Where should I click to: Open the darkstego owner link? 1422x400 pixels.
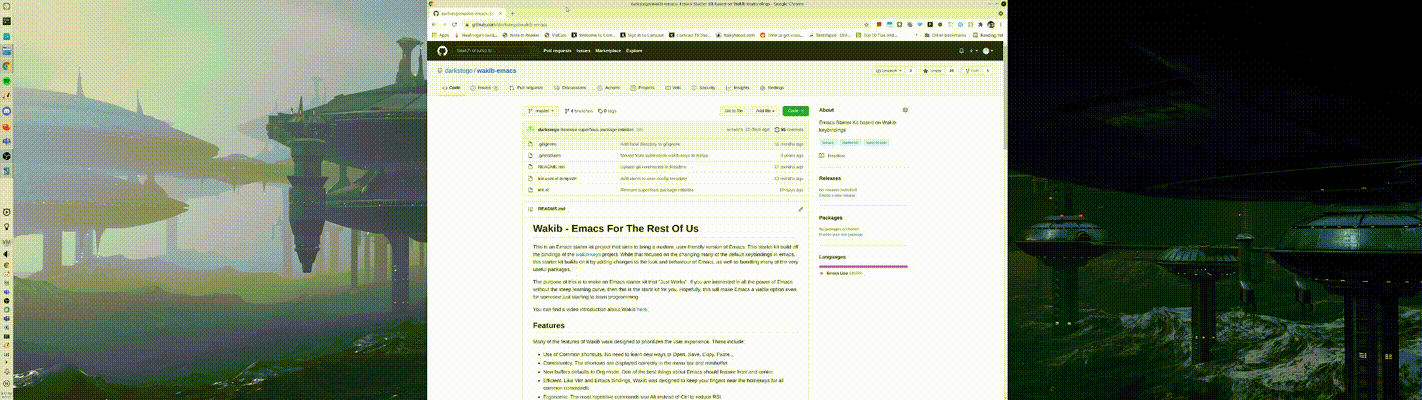[458, 71]
